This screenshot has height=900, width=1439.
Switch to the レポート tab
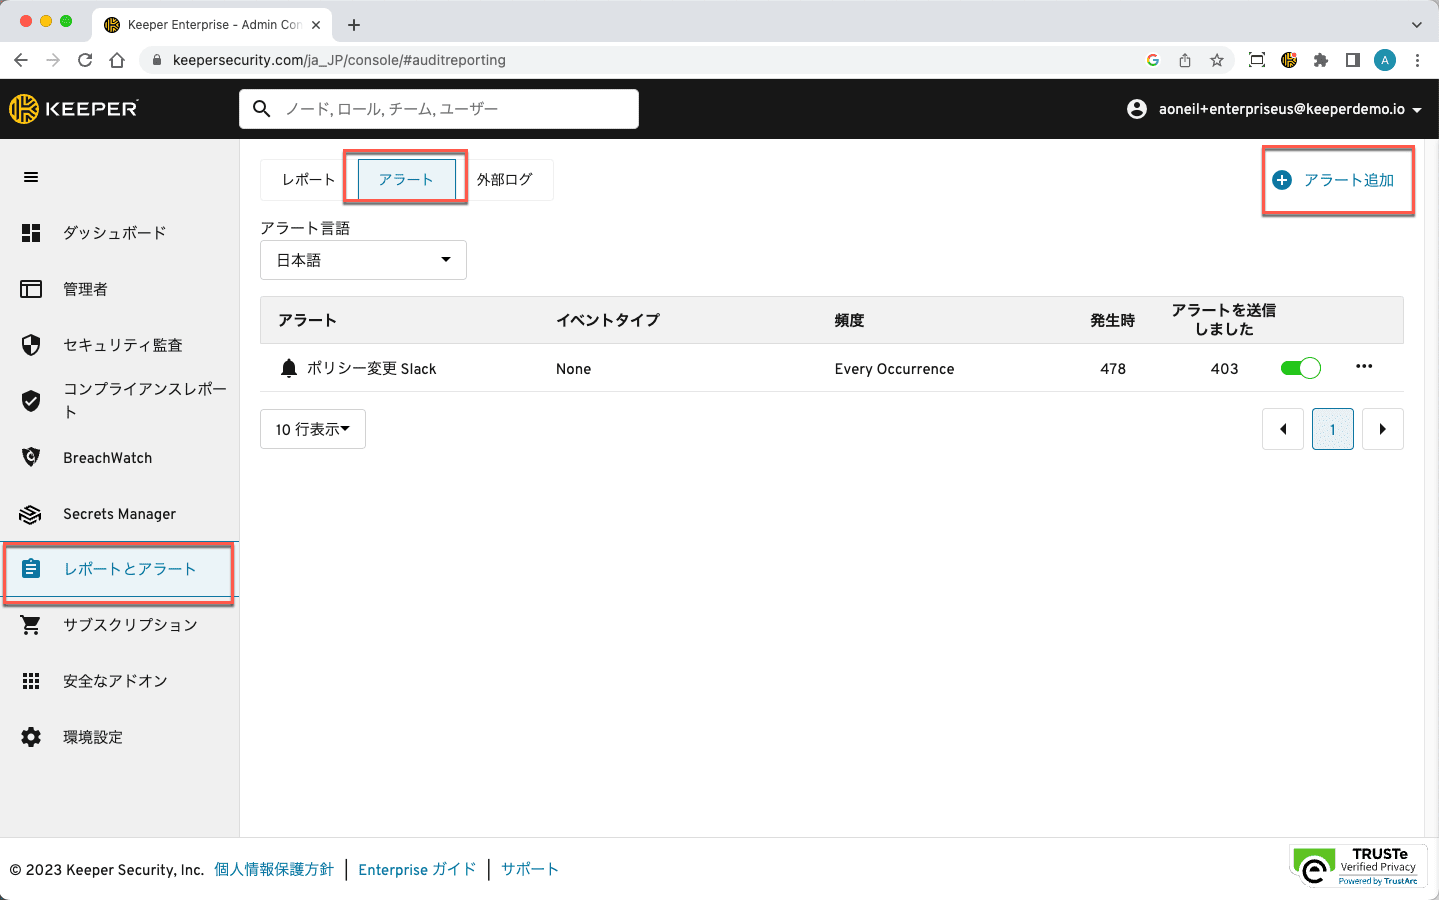click(x=308, y=180)
